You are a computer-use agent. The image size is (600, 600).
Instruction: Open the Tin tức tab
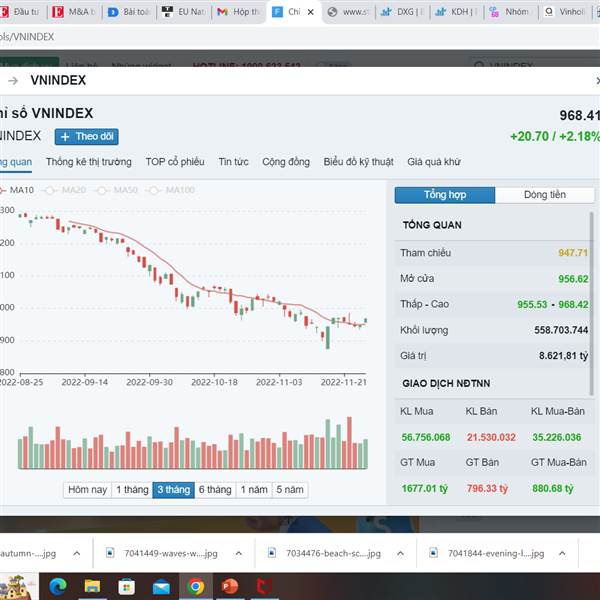[x=233, y=162]
